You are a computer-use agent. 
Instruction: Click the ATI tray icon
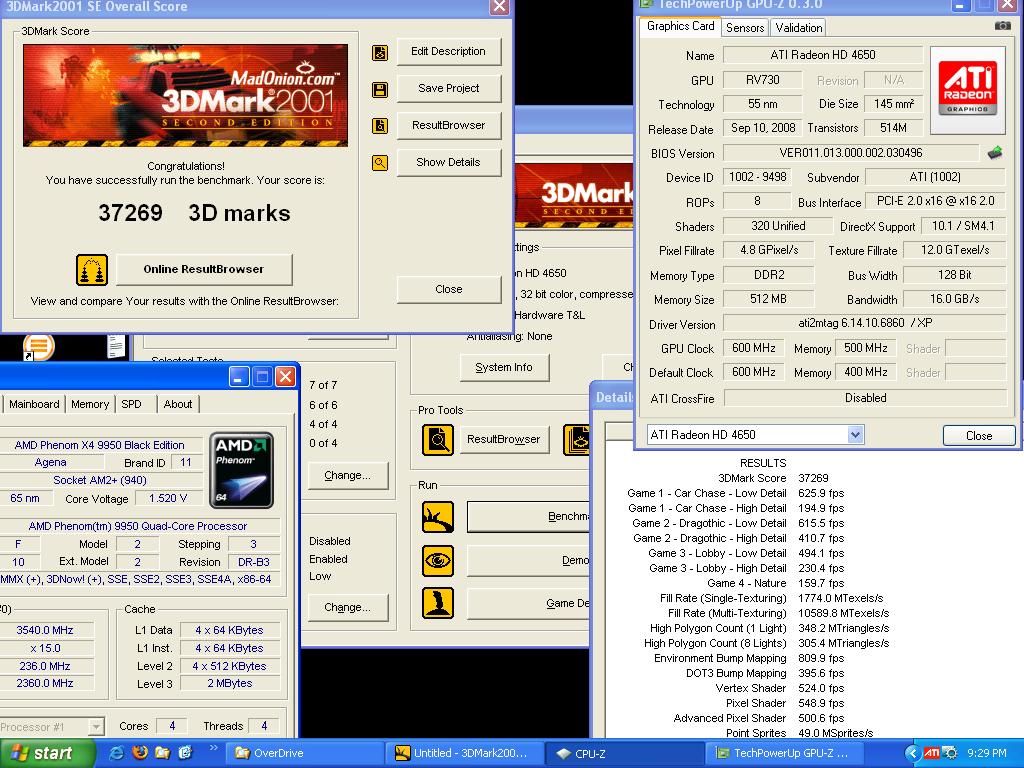(931, 753)
